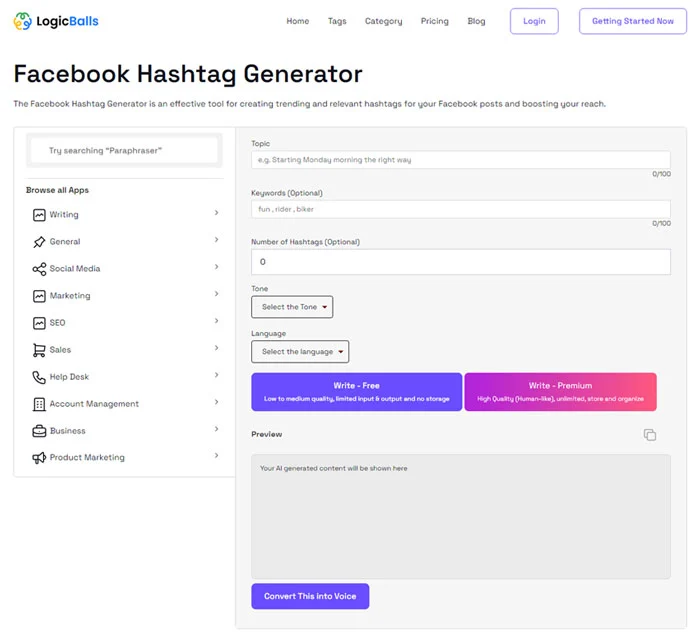Image resolution: width=700 pixels, height=637 pixels.
Task: Click the Facebook Hashtag Generator title
Action: (188, 74)
